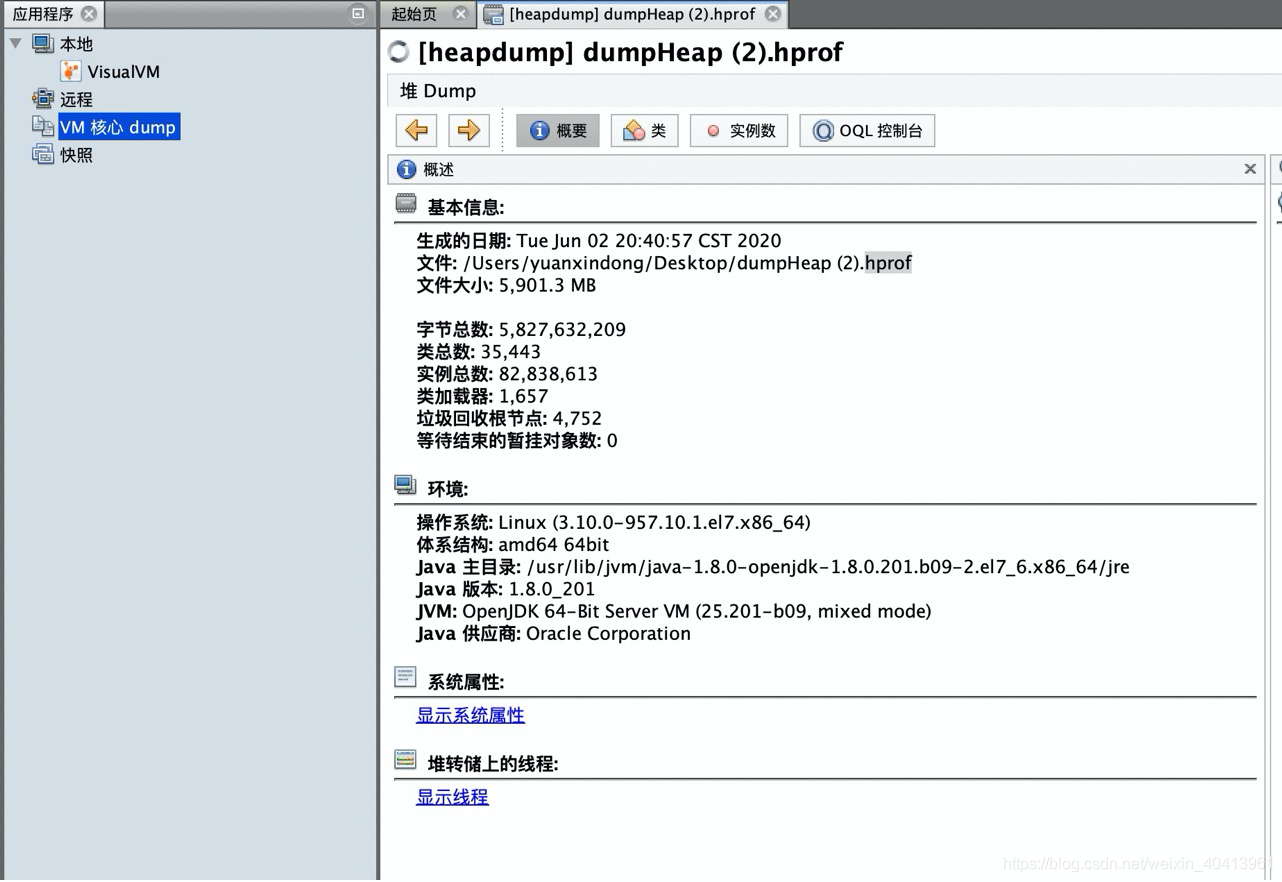Click the 字节总数 5,827,632,209 value

(x=562, y=330)
